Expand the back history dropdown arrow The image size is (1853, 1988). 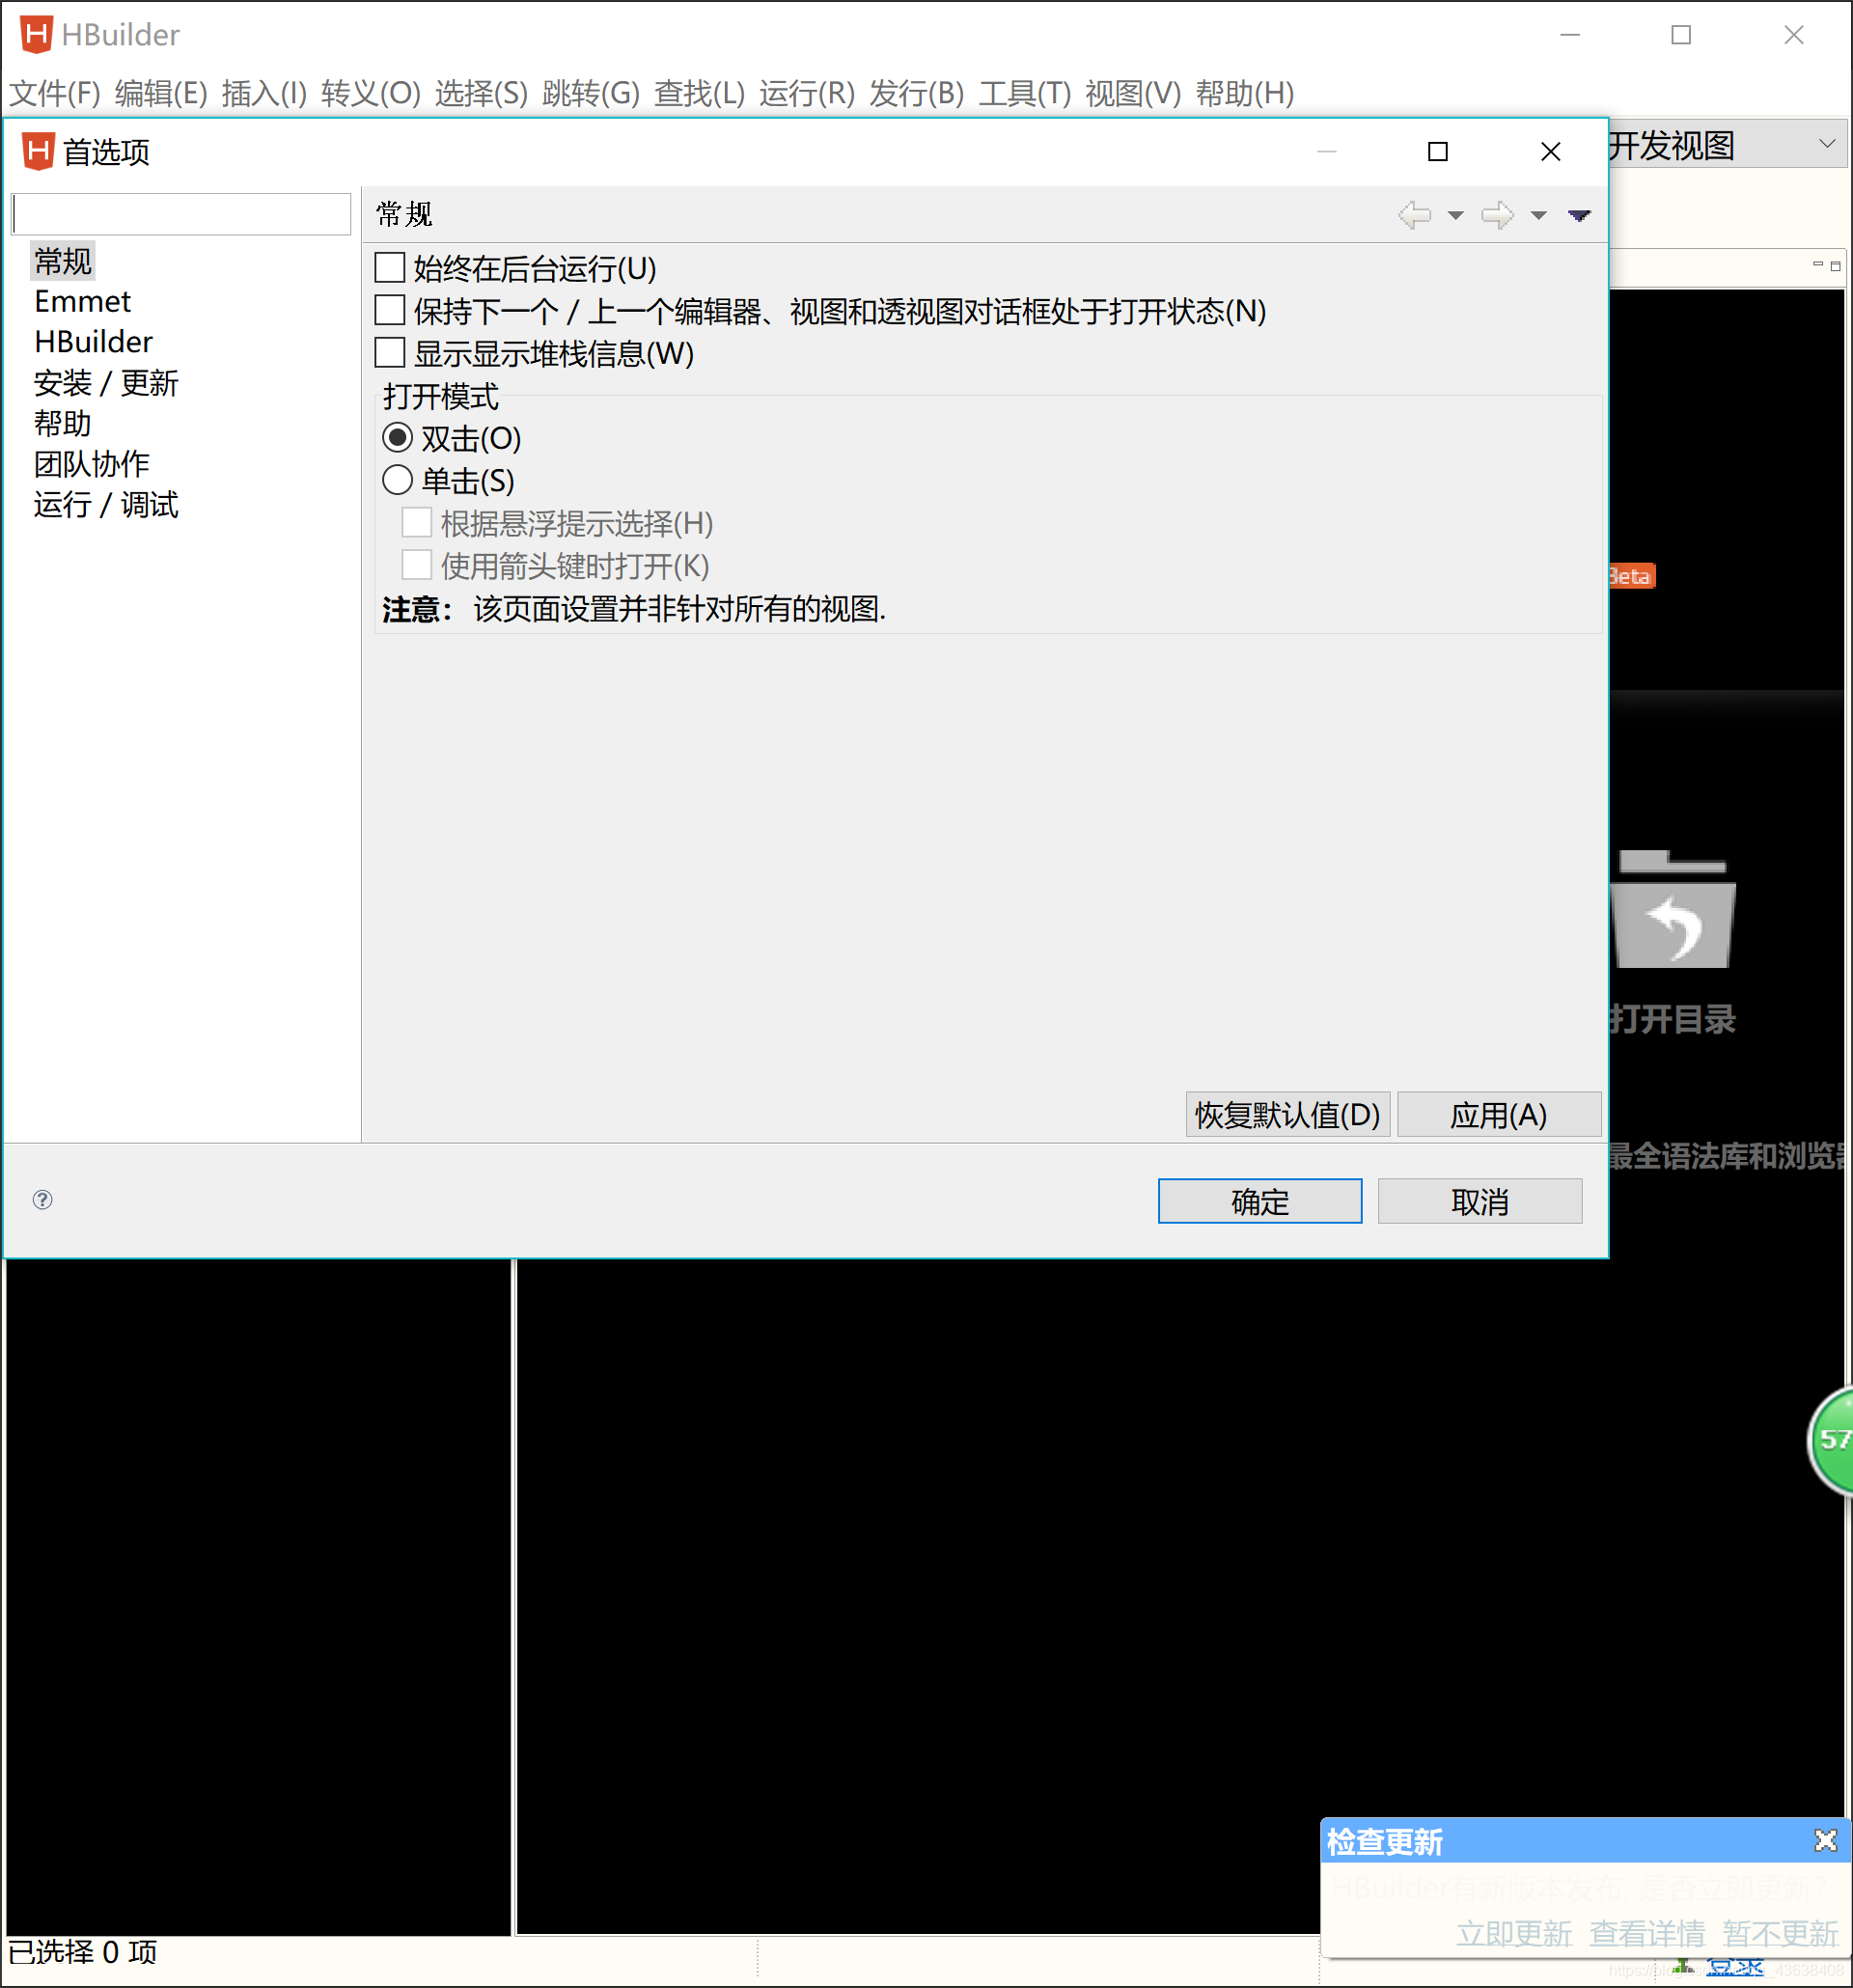[x=1456, y=215]
